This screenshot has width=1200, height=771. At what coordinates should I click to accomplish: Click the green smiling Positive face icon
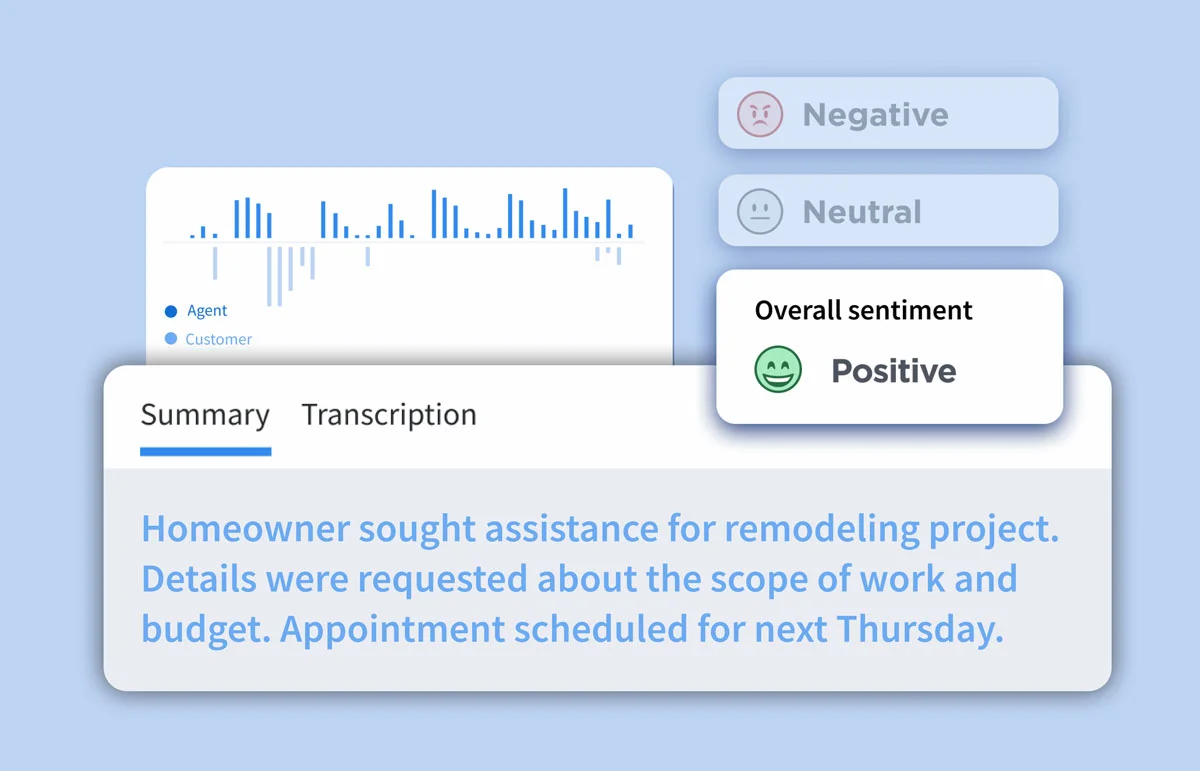pyautogui.click(x=777, y=370)
